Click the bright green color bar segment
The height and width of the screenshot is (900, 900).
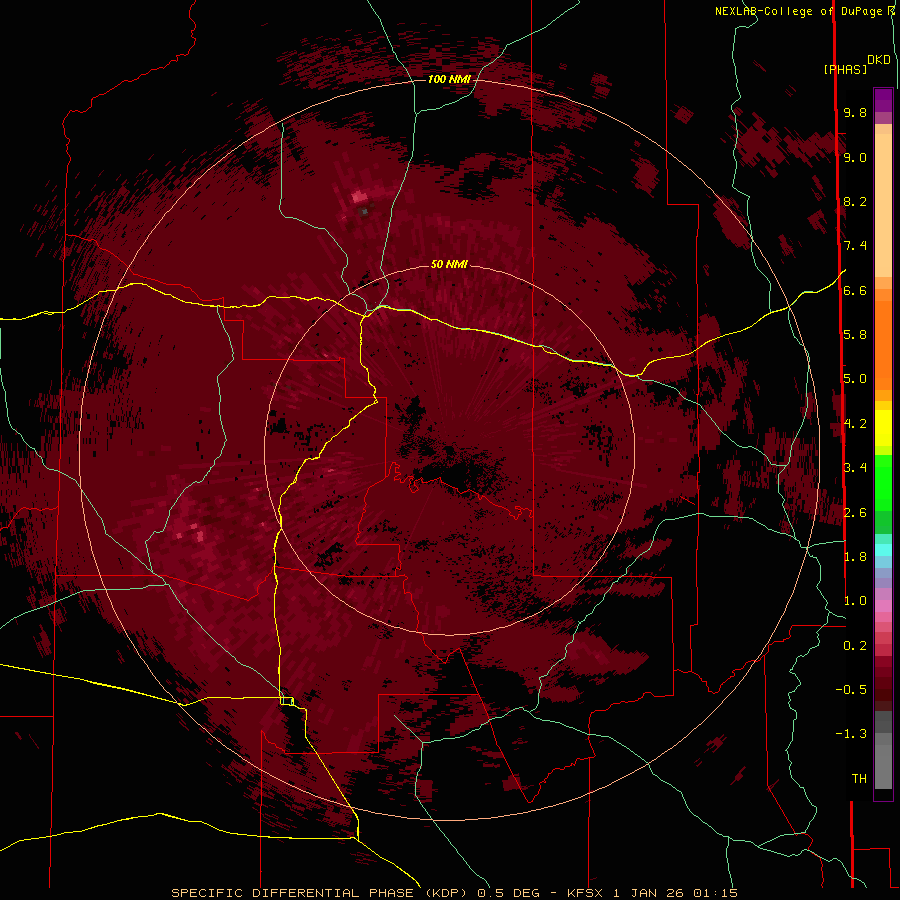(883, 482)
